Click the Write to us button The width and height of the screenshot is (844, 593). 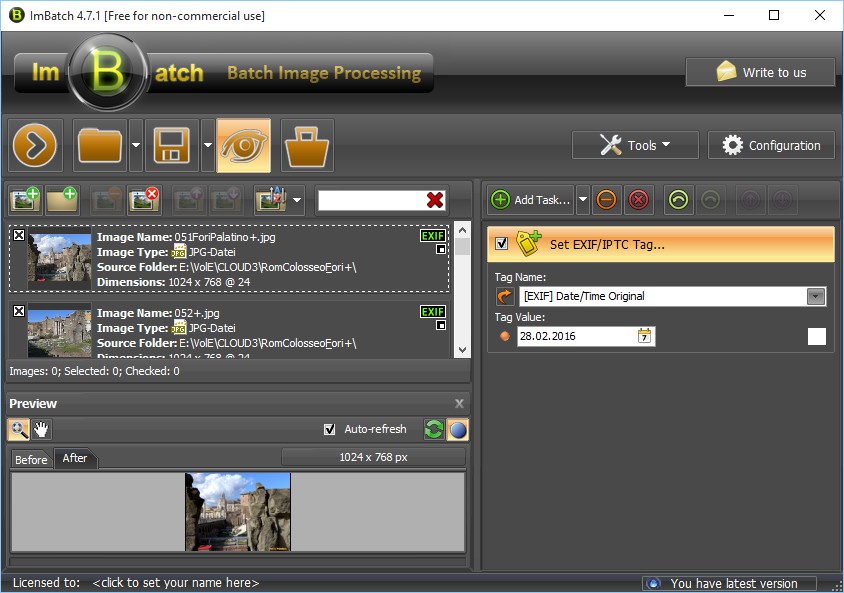(x=760, y=72)
